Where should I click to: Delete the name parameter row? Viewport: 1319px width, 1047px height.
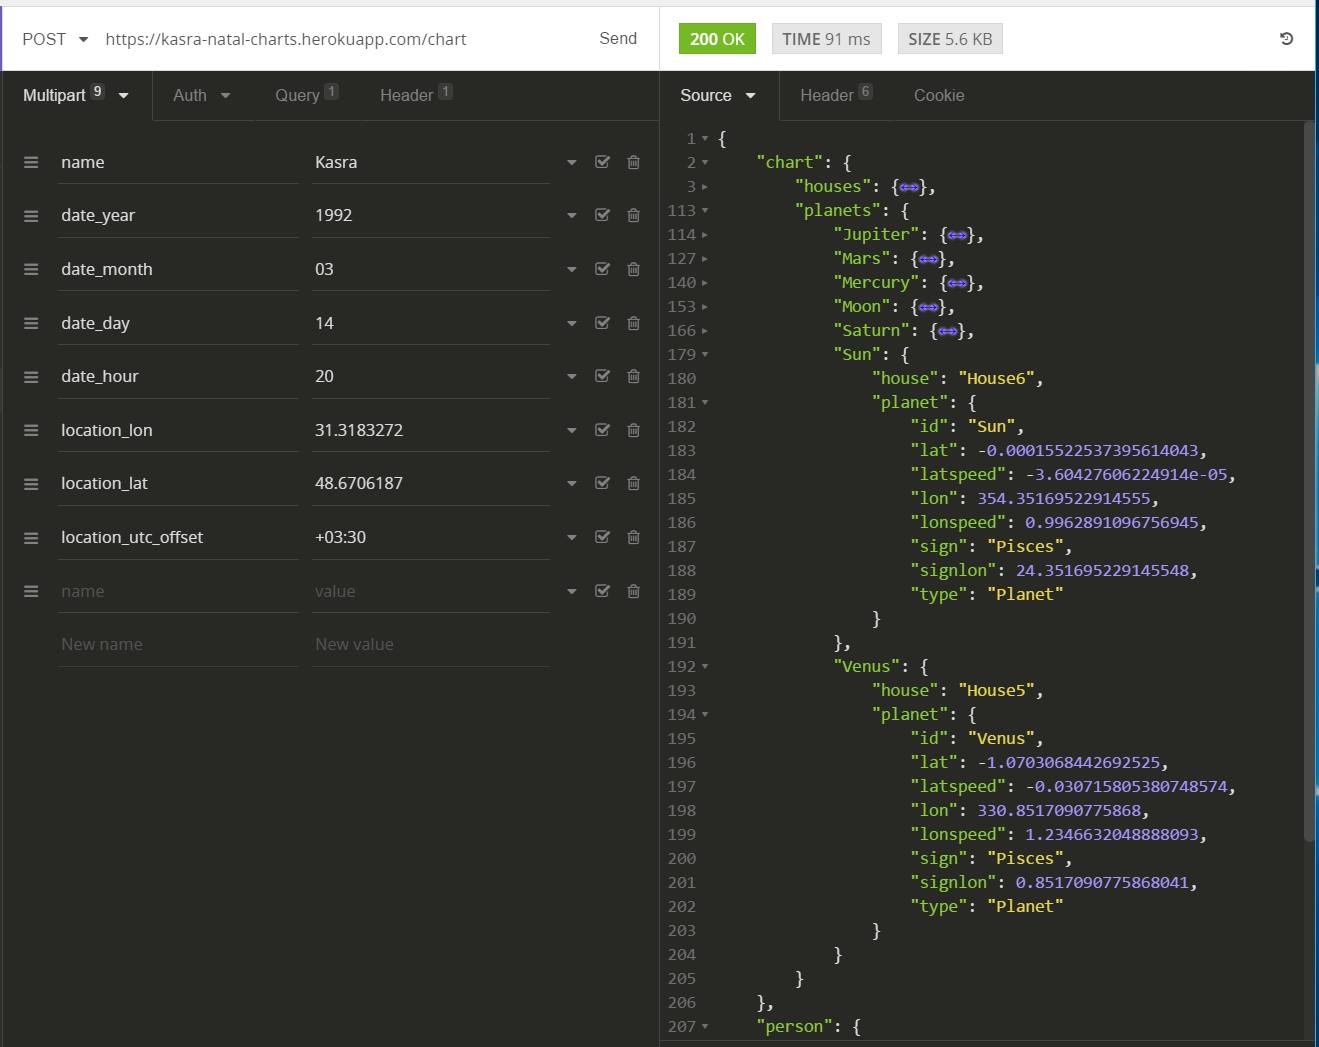pyautogui.click(x=633, y=162)
